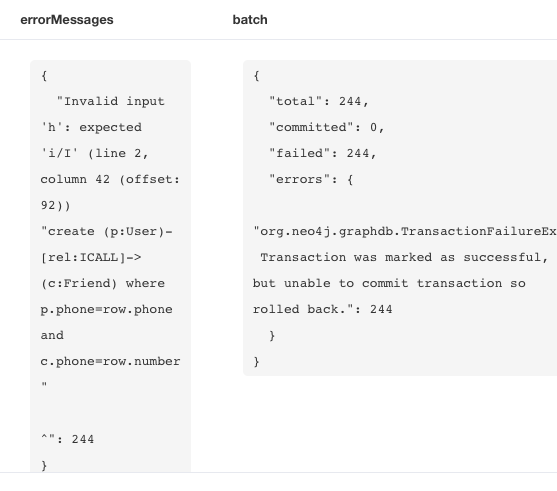Click the "but unable to commit transaction so" line

389,283
